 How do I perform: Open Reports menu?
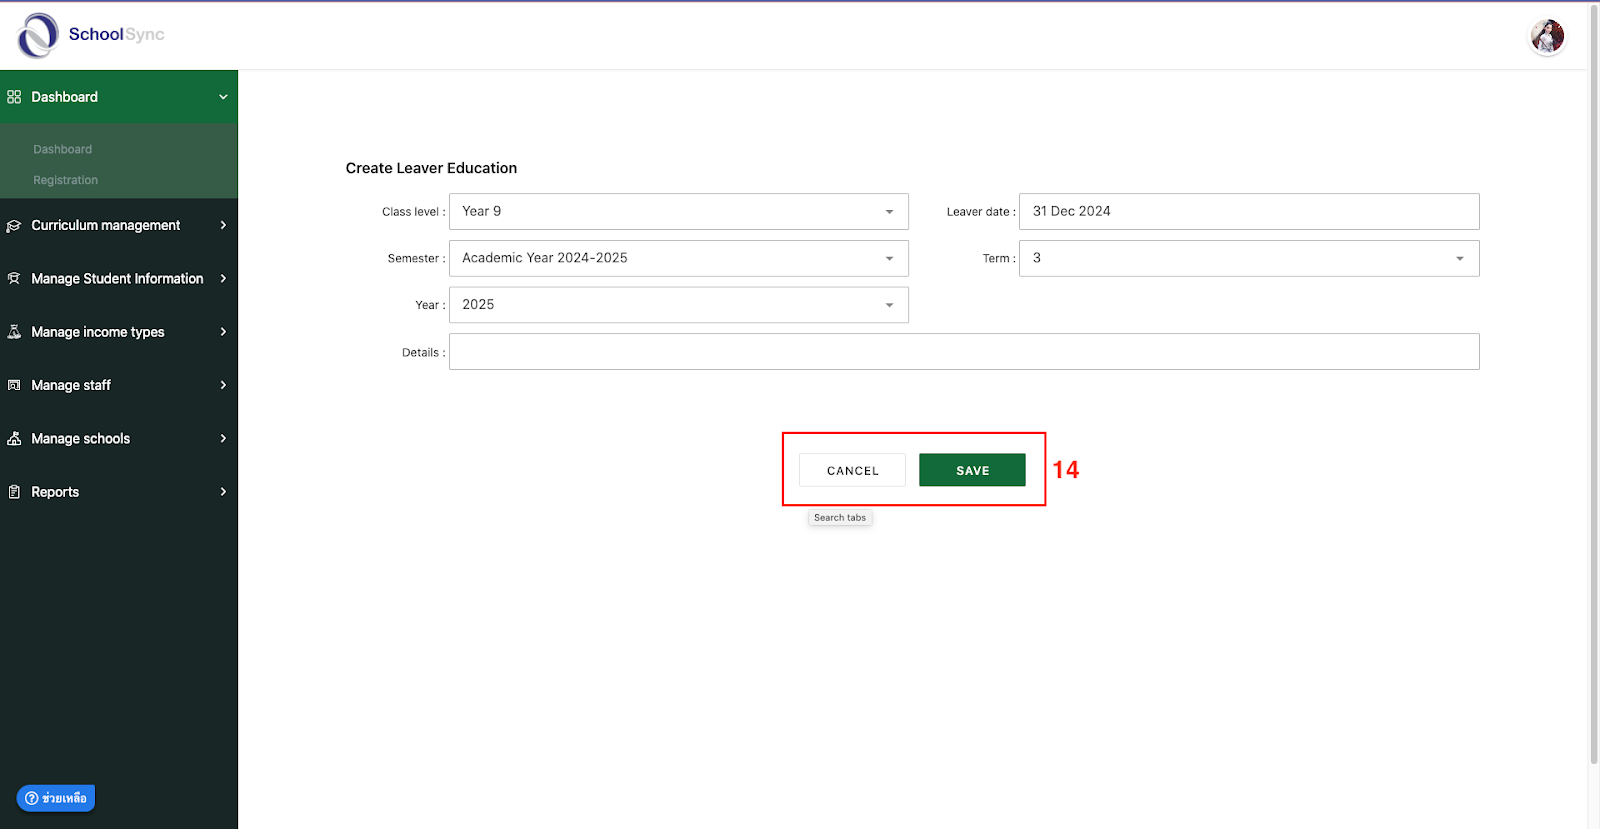(x=119, y=492)
